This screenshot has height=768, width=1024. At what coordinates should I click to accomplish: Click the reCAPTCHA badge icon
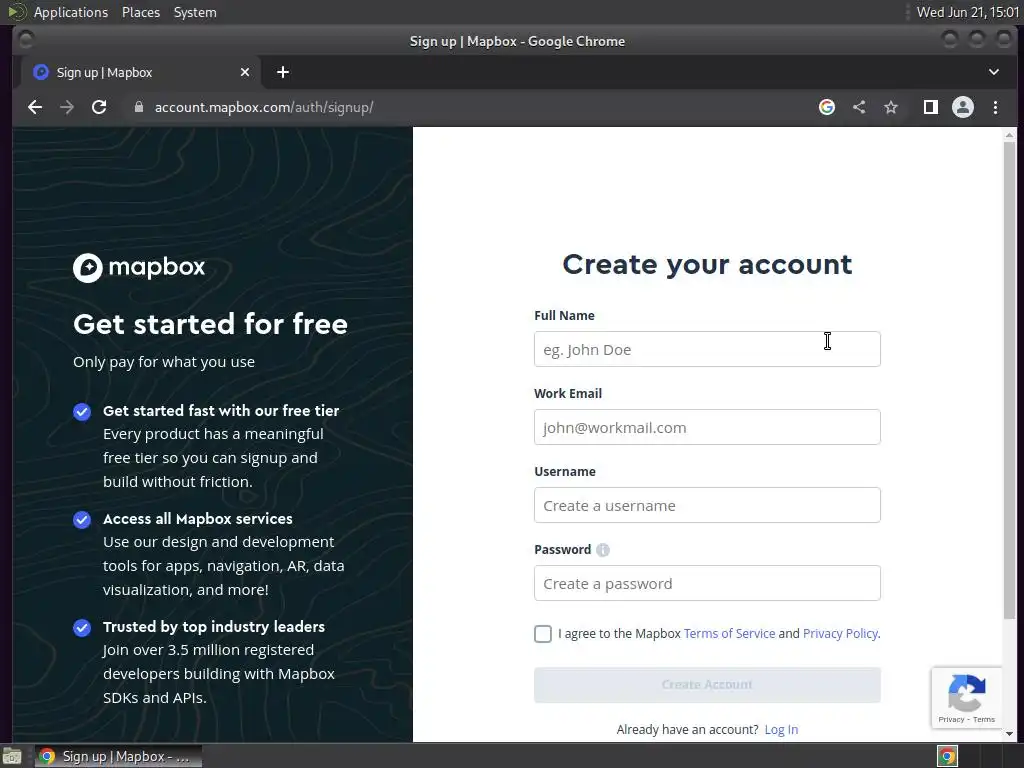[967, 694]
